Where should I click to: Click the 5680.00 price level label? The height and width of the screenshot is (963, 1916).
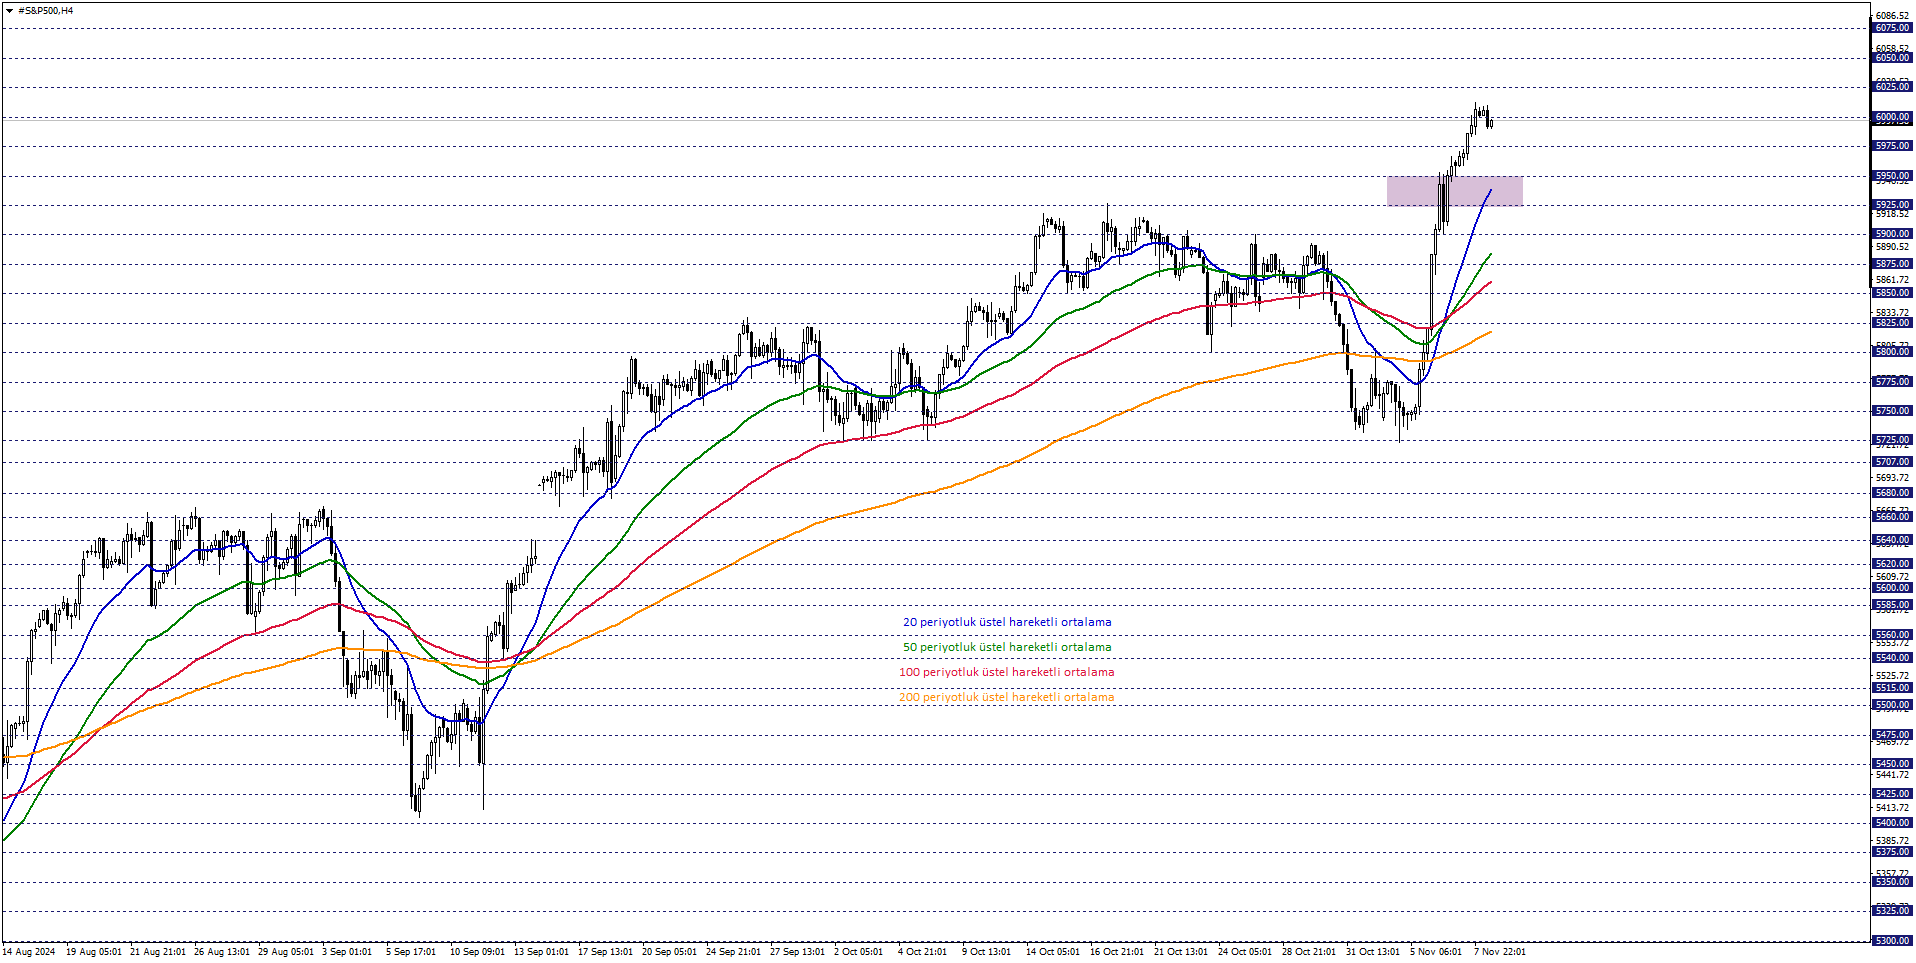[1892, 493]
